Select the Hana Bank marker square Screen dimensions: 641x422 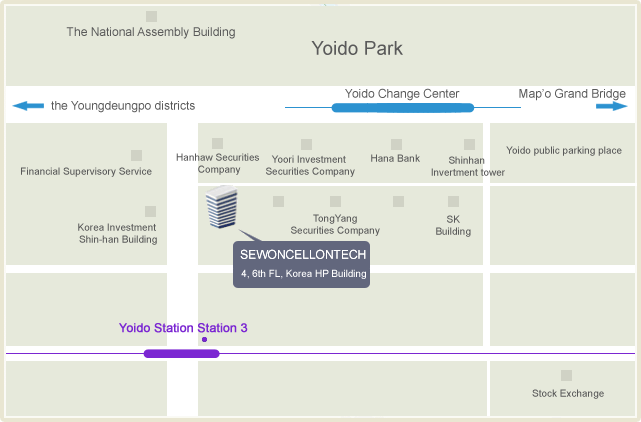[x=396, y=144]
